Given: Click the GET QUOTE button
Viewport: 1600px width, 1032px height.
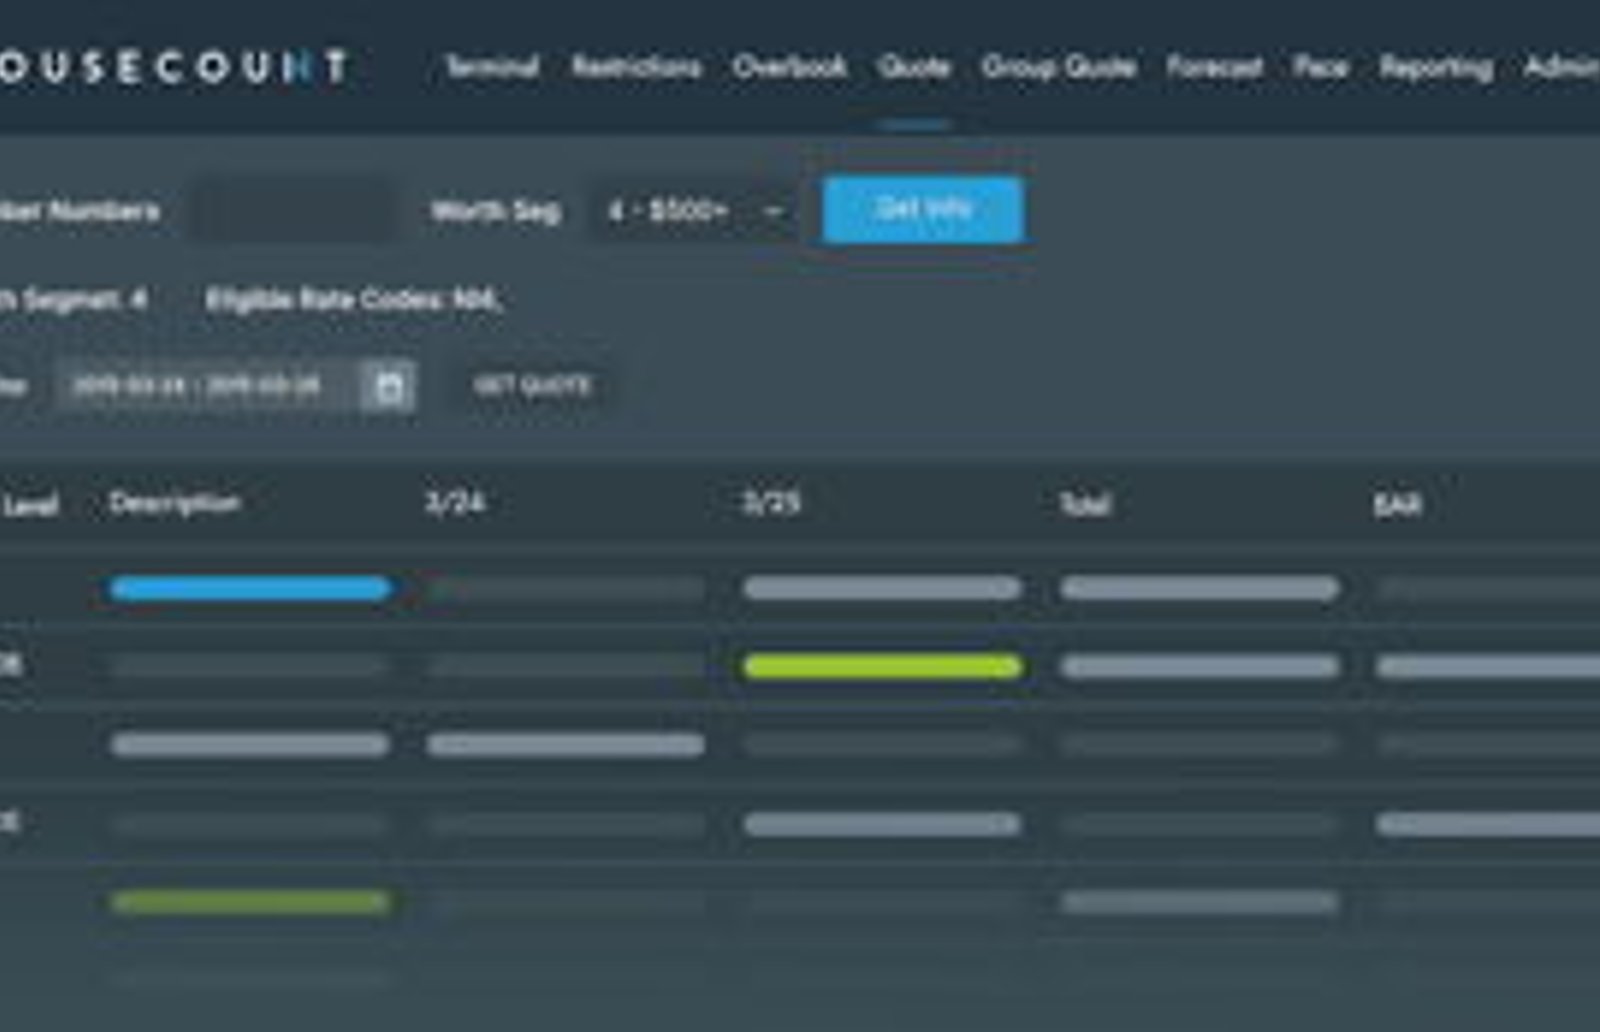Looking at the screenshot, I should coord(532,386).
